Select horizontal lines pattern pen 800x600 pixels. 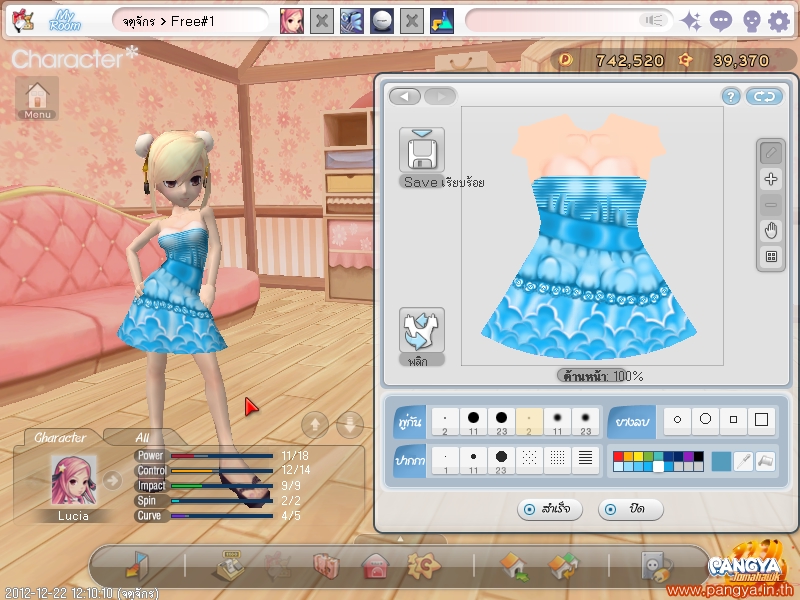pyautogui.click(x=585, y=461)
